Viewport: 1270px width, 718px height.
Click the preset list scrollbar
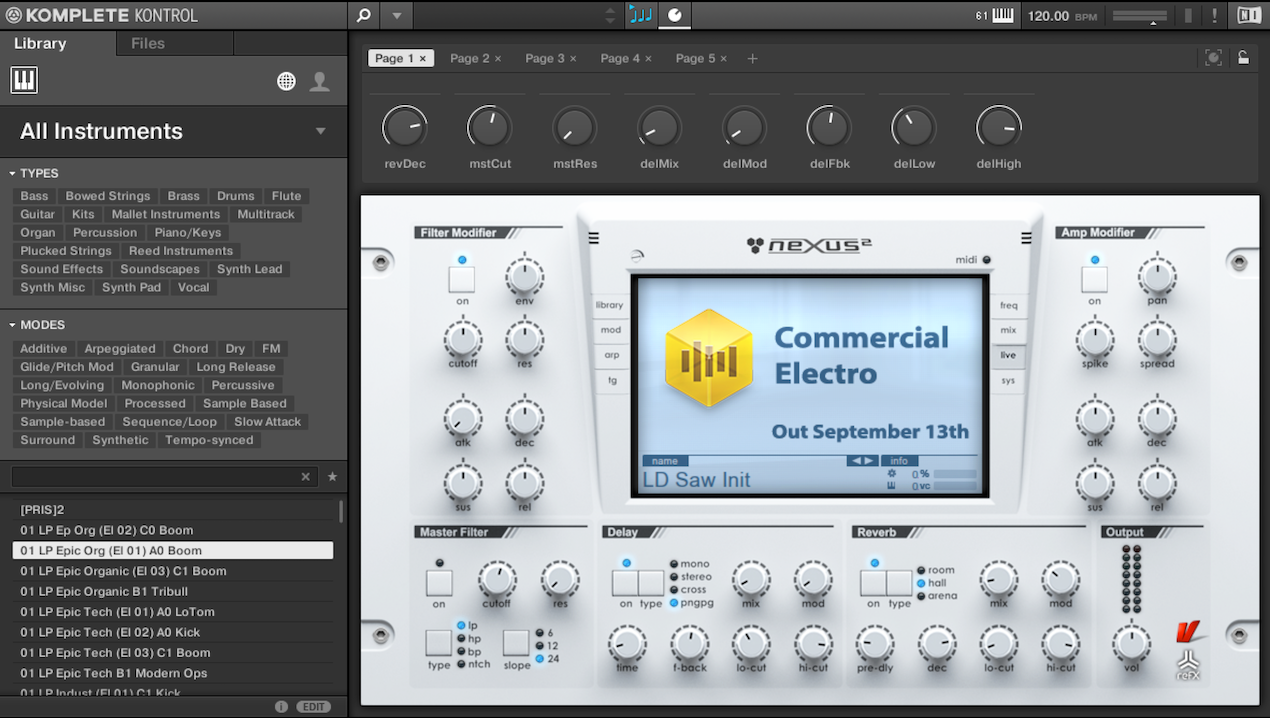341,512
